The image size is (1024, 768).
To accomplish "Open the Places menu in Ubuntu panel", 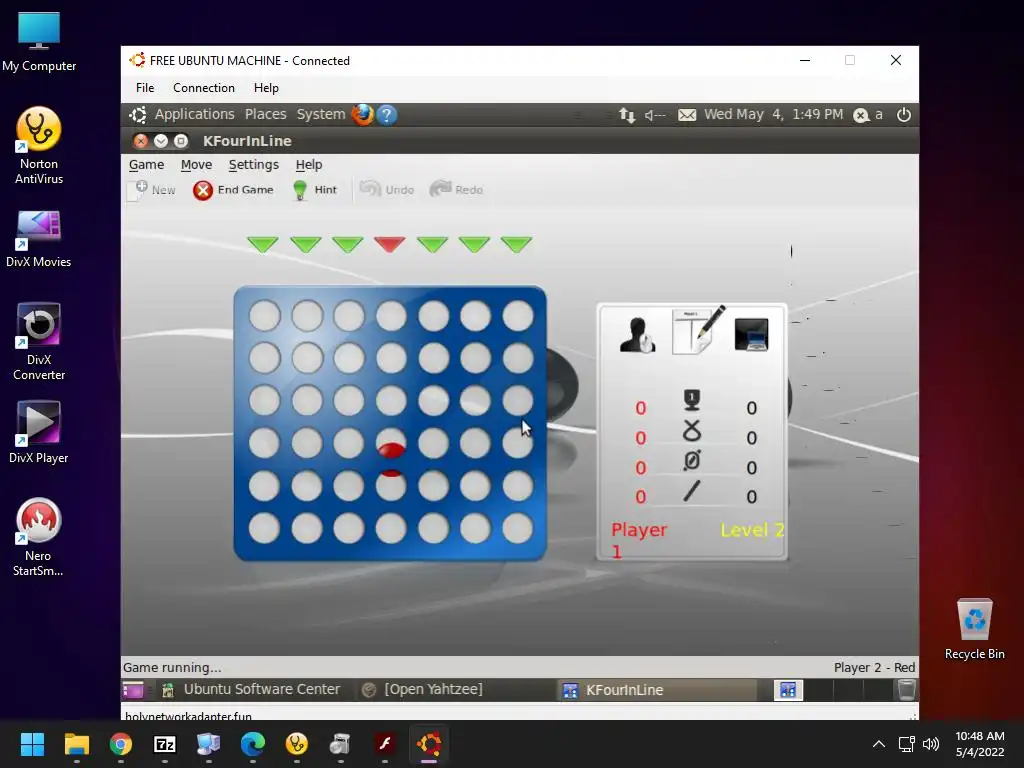I will 265,114.
